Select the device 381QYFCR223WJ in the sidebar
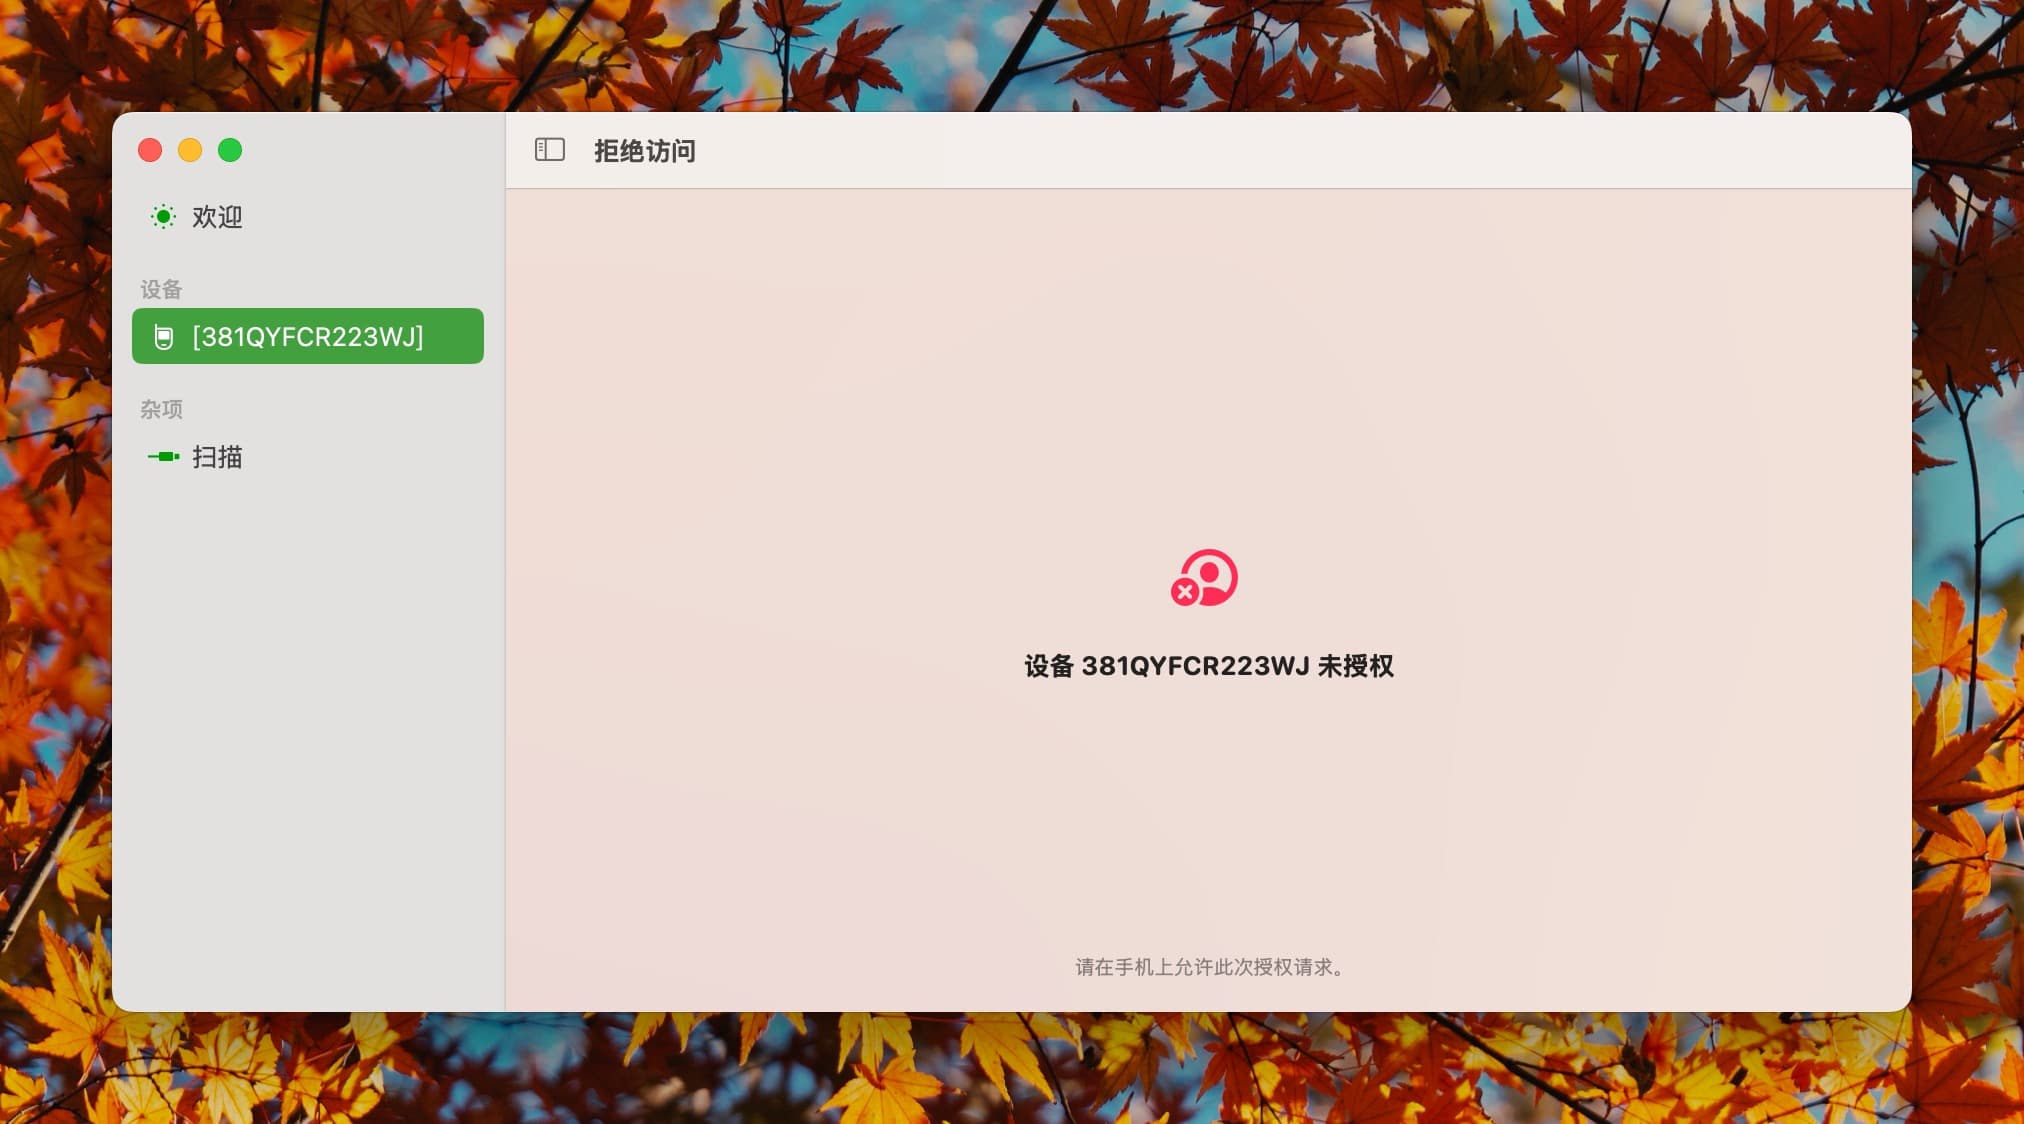Image resolution: width=2024 pixels, height=1124 pixels. point(307,337)
